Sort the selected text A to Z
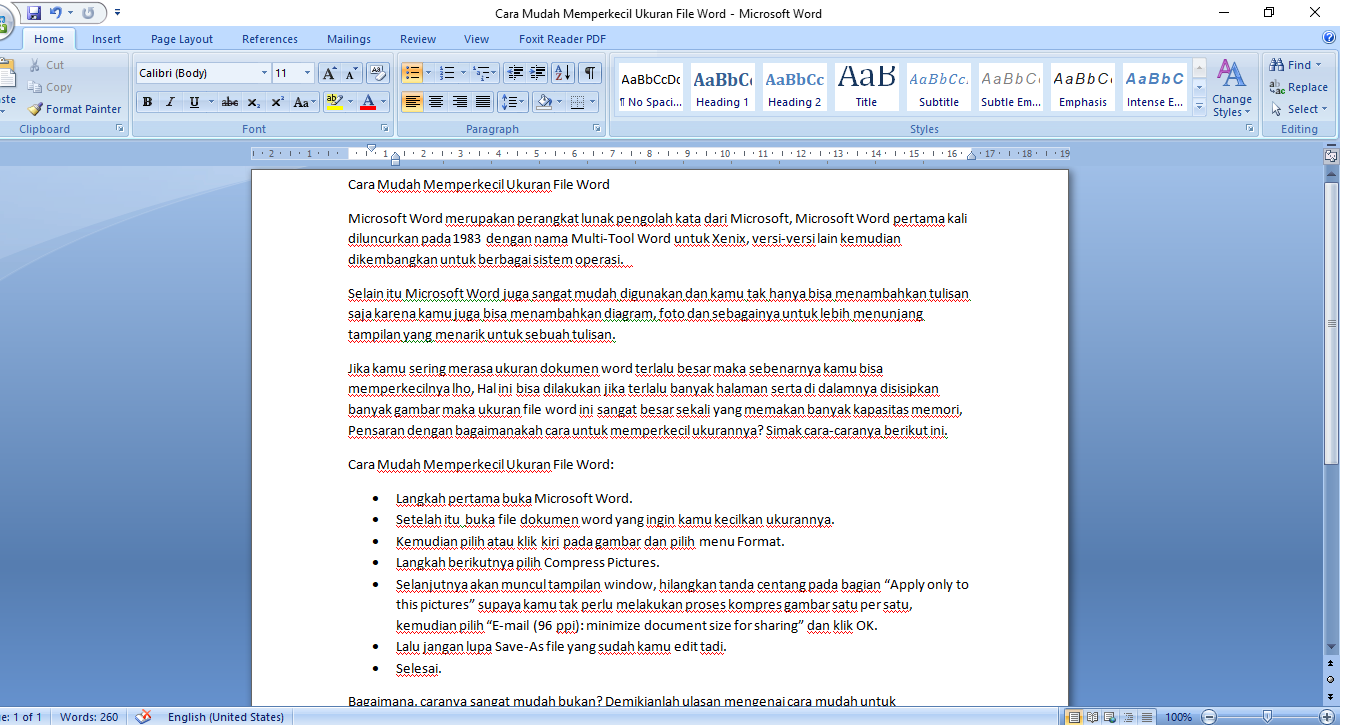The width and height of the screenshot is (1346, 725). click(563, 73)
